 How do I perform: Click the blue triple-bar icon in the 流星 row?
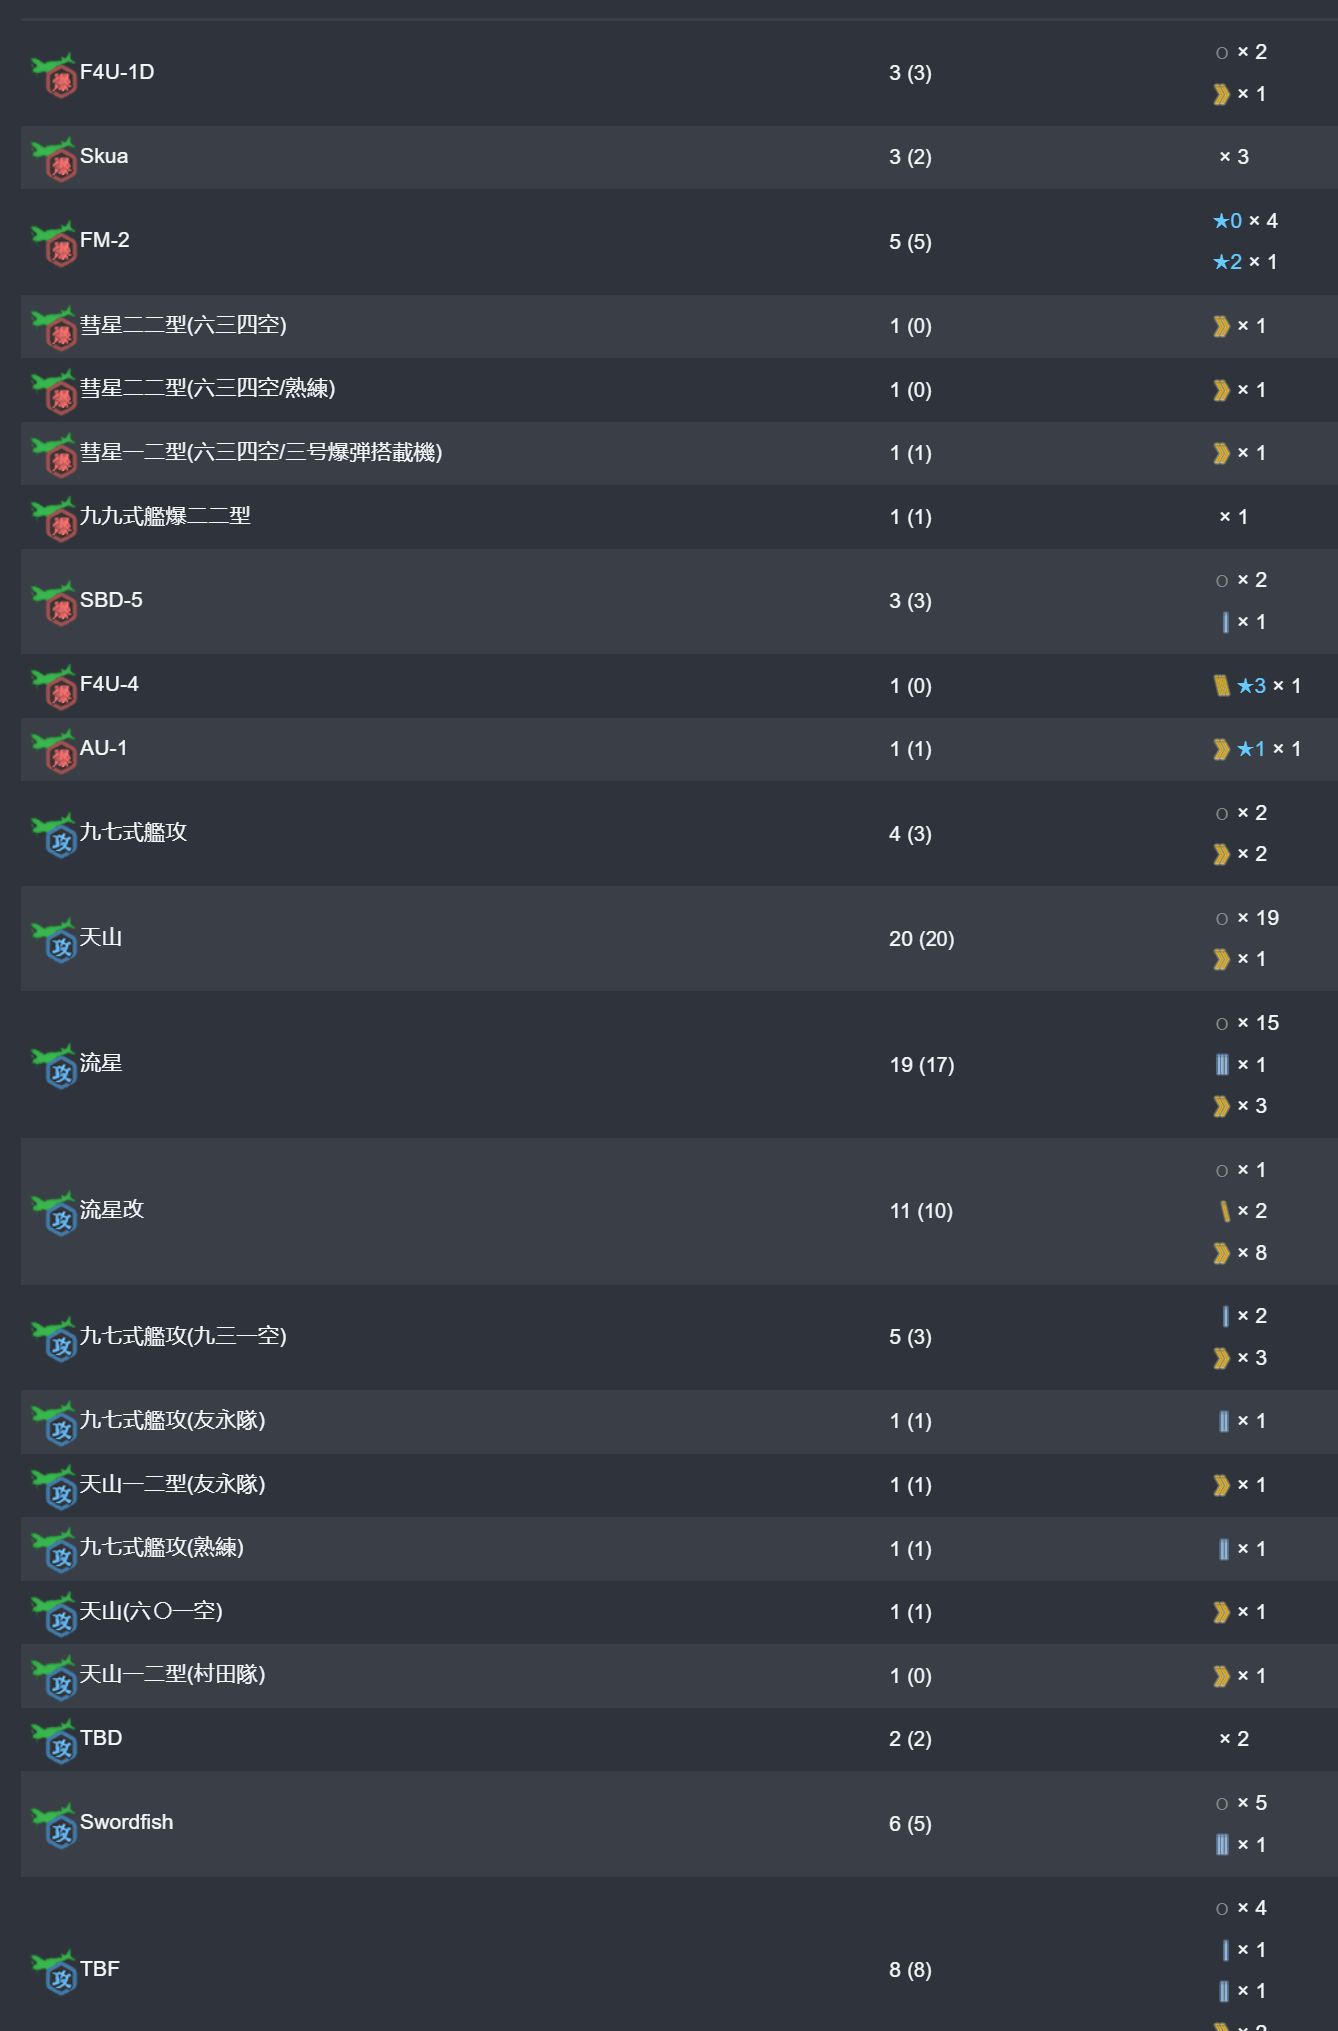click(1222, 1064)
